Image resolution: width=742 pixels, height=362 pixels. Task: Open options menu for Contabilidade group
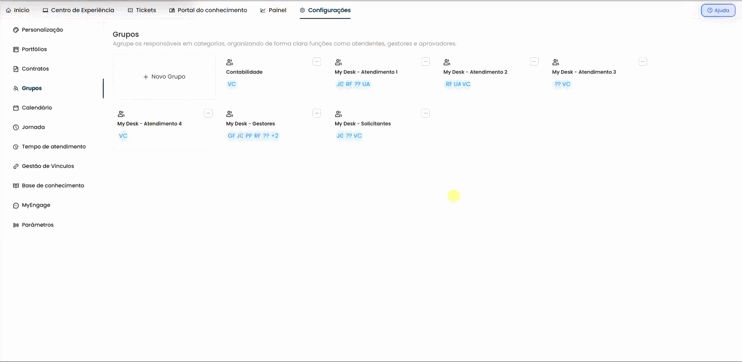point(317,62)
